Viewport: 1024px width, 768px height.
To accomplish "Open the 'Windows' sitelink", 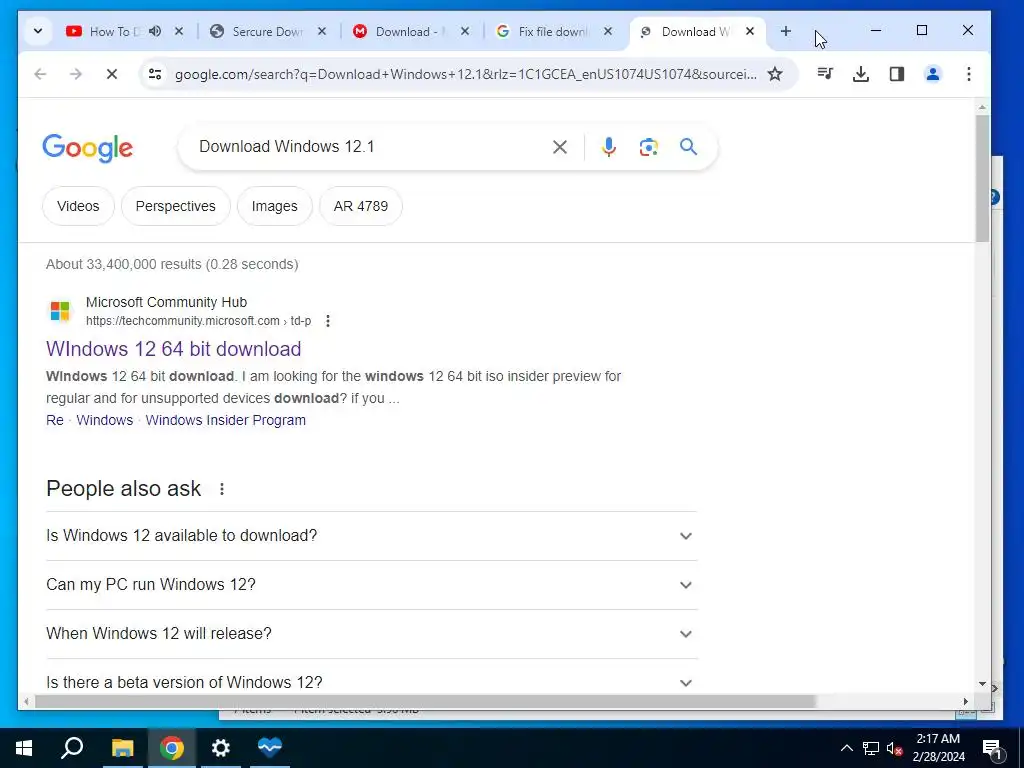I will click(104, 420).
